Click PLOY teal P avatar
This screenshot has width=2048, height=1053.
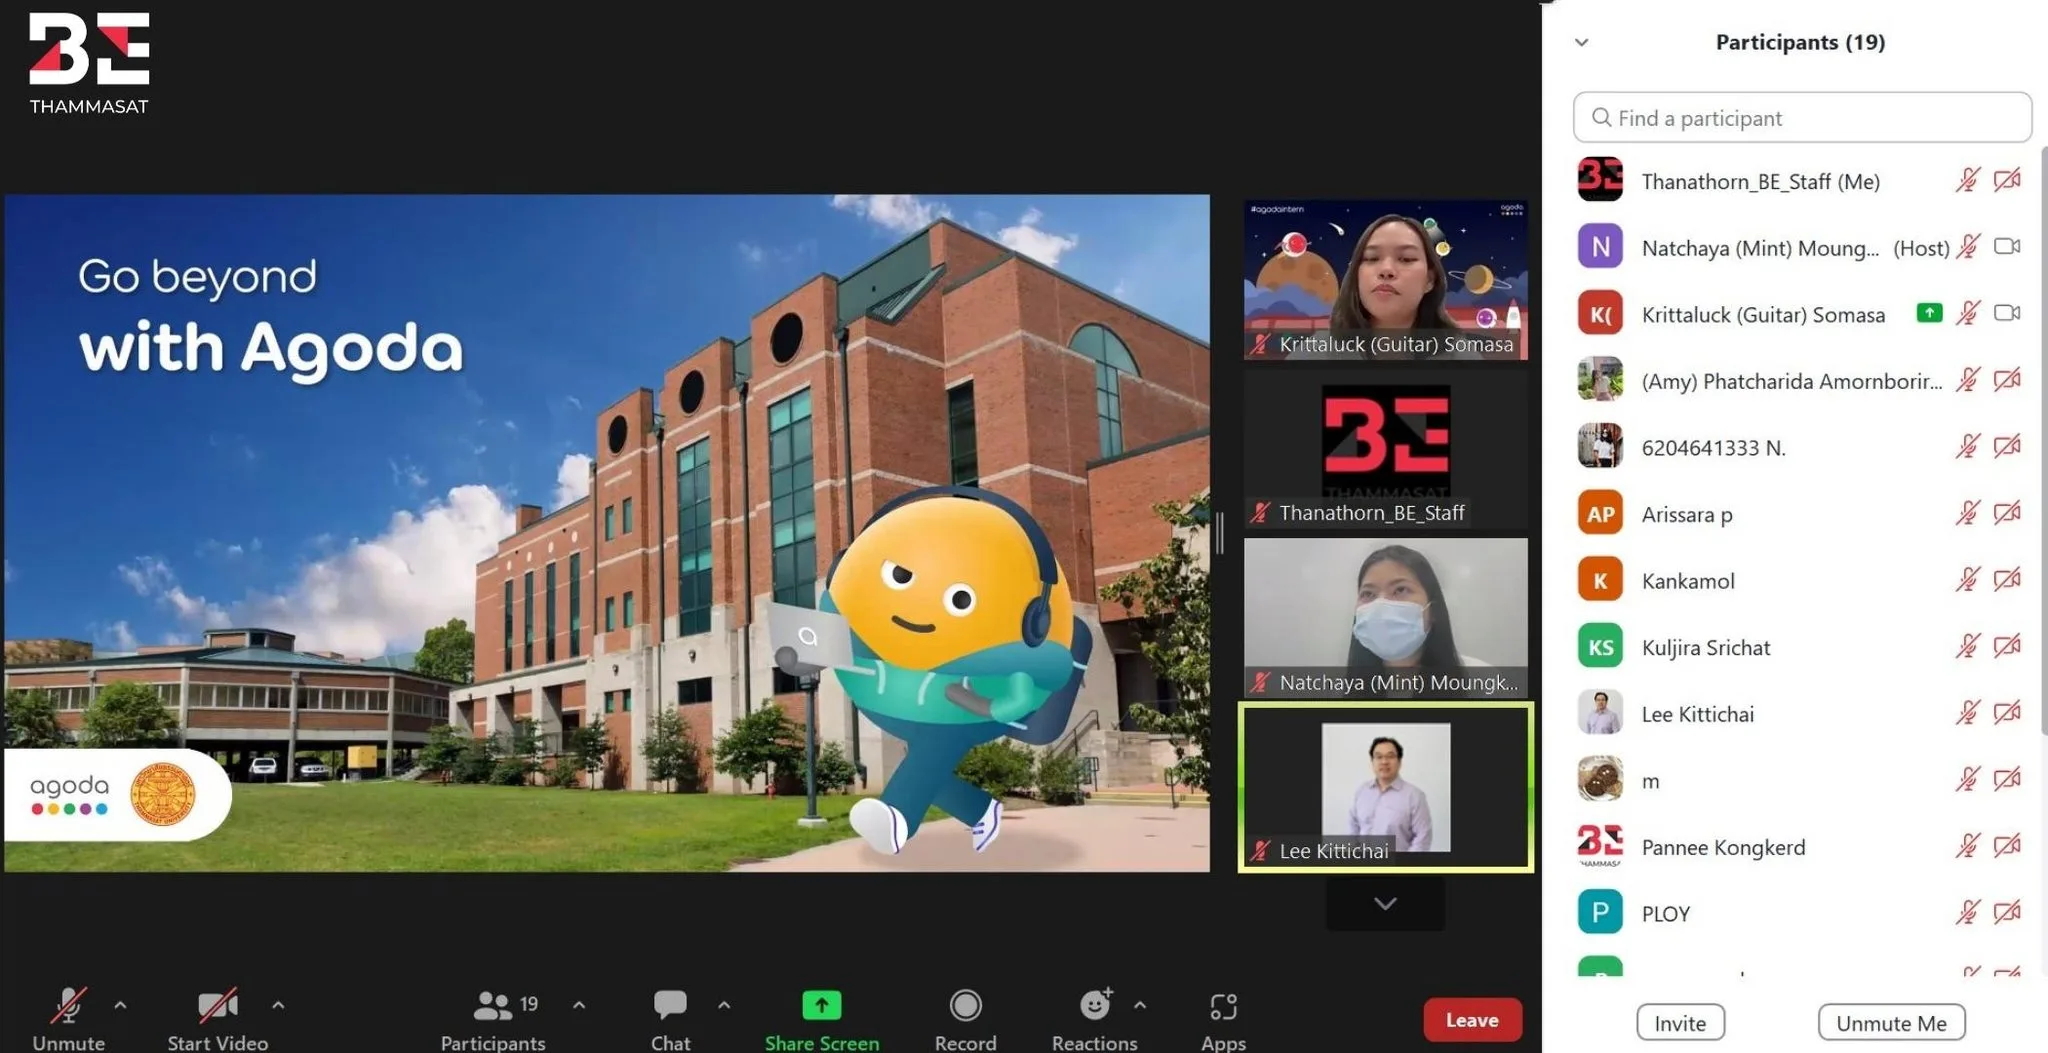pos(1600,913)
